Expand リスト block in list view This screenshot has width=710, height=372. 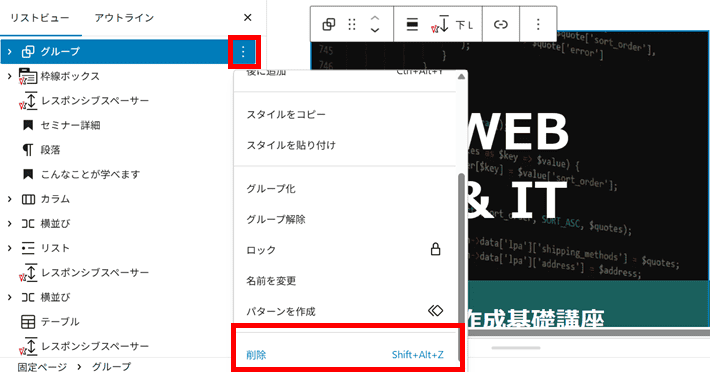click(10, 248)
